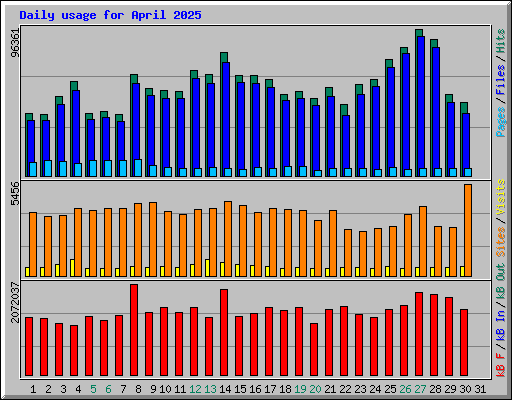The width and height of the screenshot is (512, 400).
Task: Click the orange visits bar for day 9
Action: click(x=153, y=239)
